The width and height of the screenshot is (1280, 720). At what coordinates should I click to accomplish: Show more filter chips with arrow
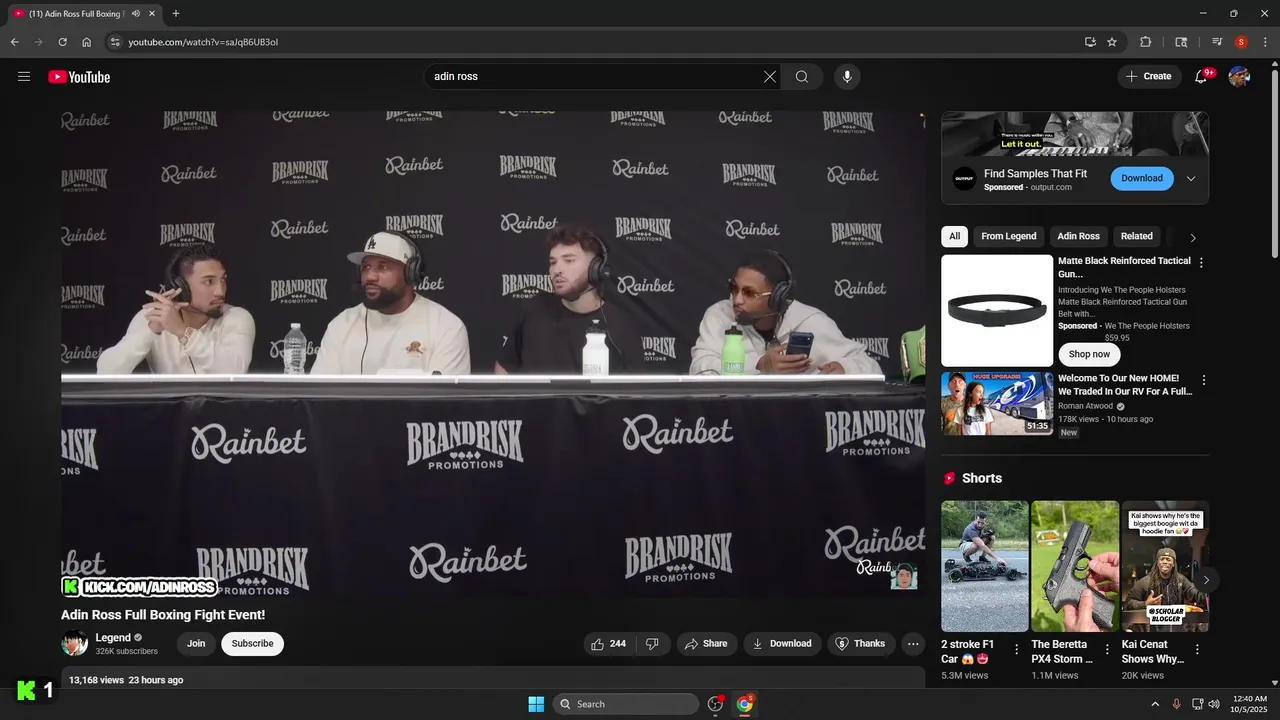point(1192,238)
